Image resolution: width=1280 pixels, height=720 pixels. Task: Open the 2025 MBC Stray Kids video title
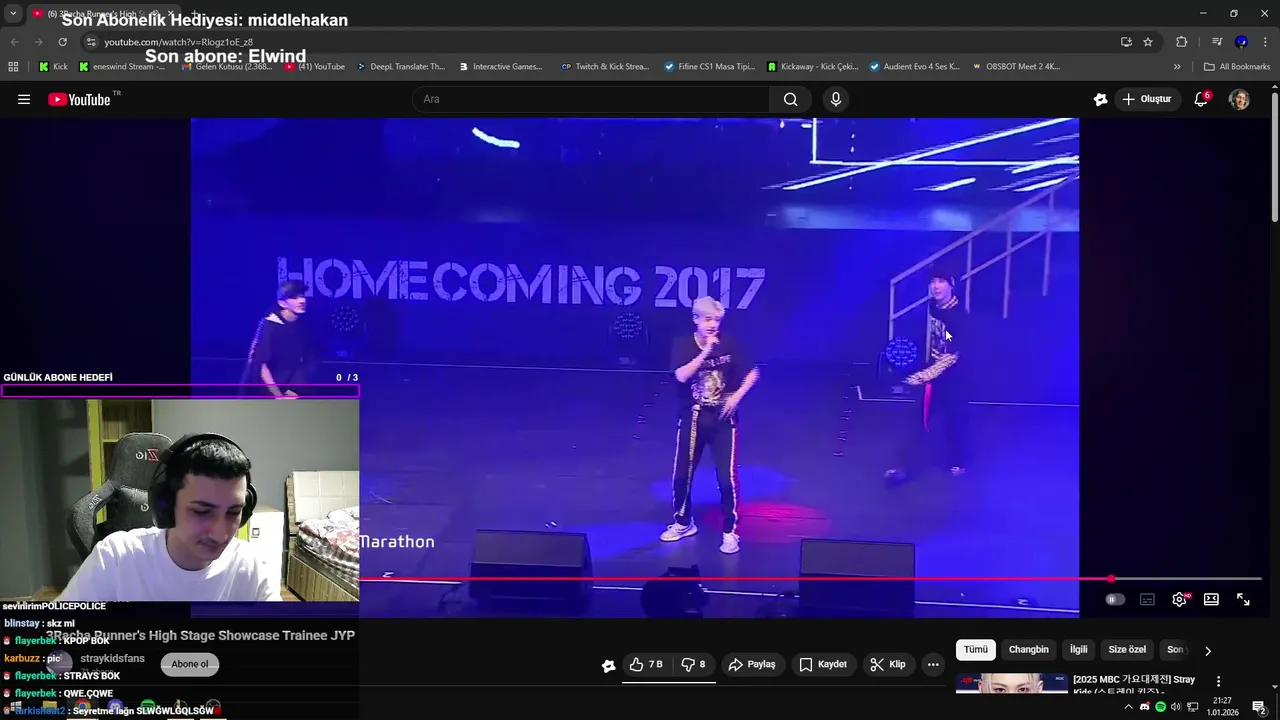(x=1134, y=685)
